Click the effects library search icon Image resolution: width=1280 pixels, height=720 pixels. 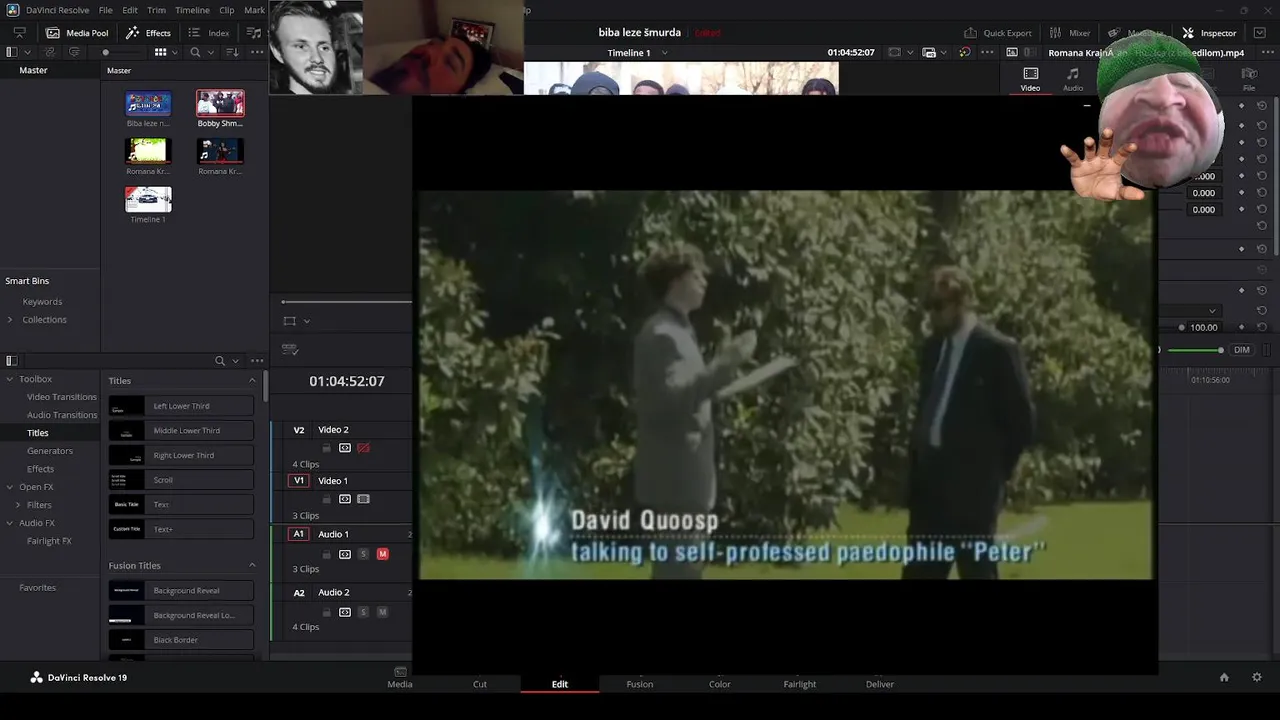coord(220,361)
